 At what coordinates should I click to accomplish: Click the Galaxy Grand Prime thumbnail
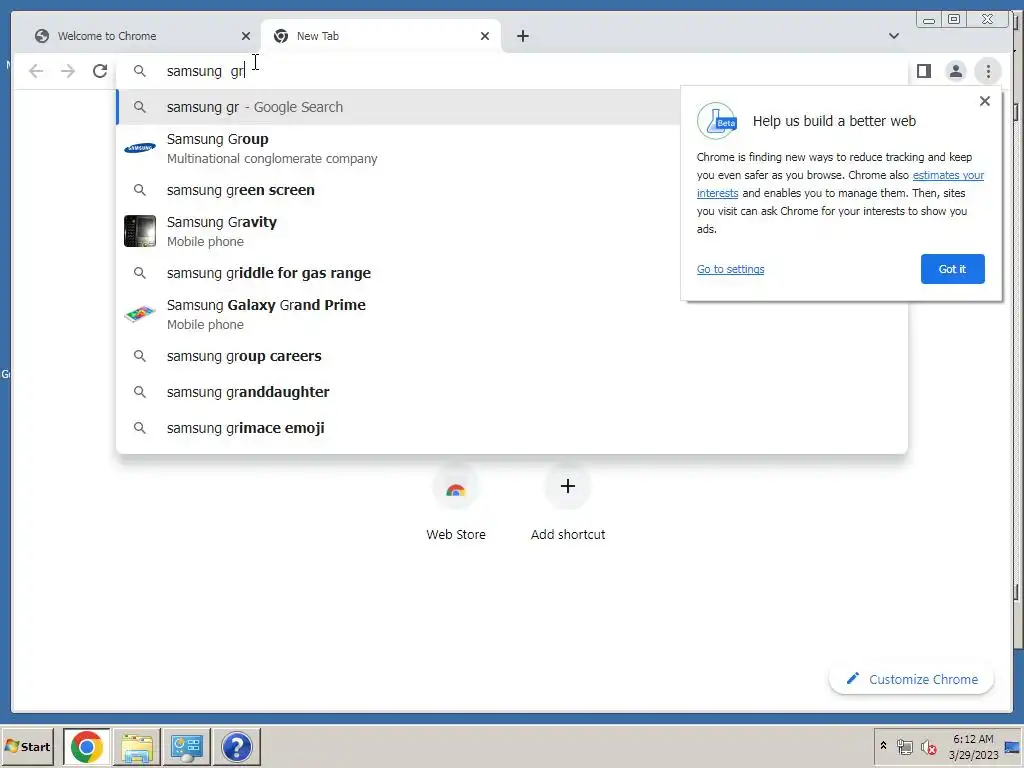(140, 314)
